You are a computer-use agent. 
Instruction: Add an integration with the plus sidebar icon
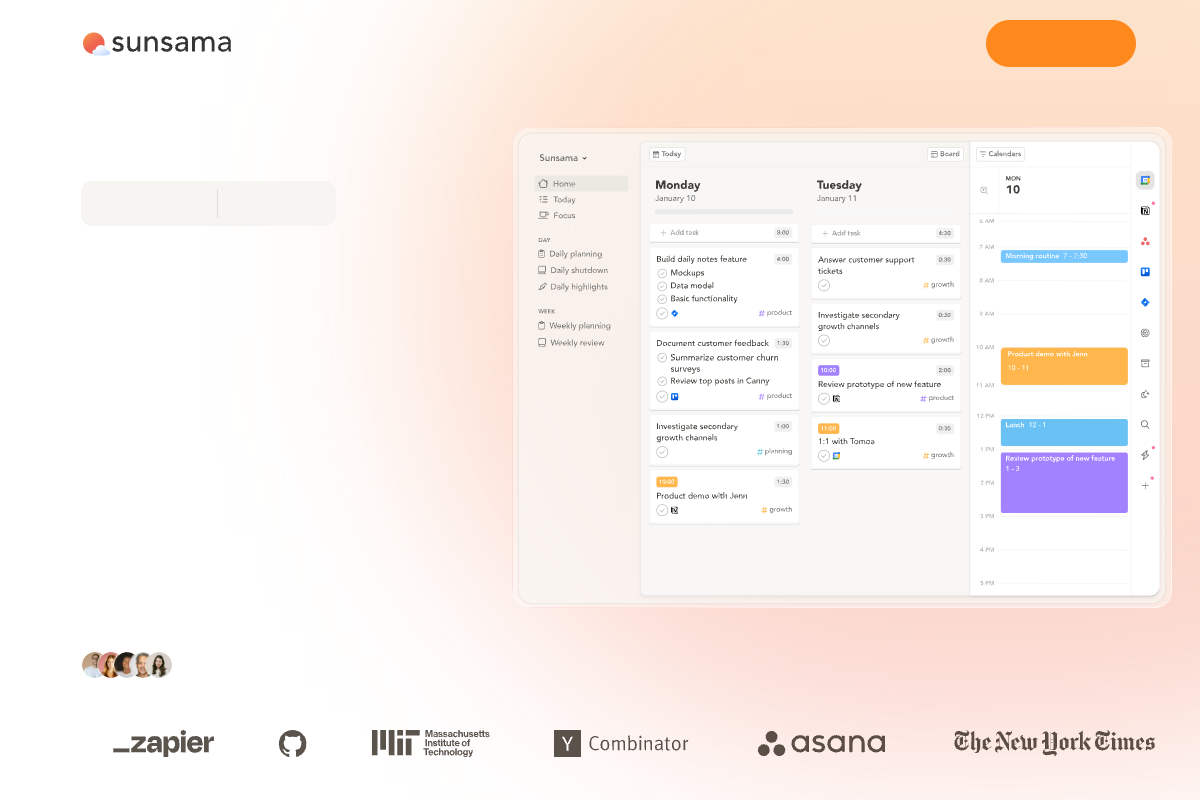tap(1145, 485)
